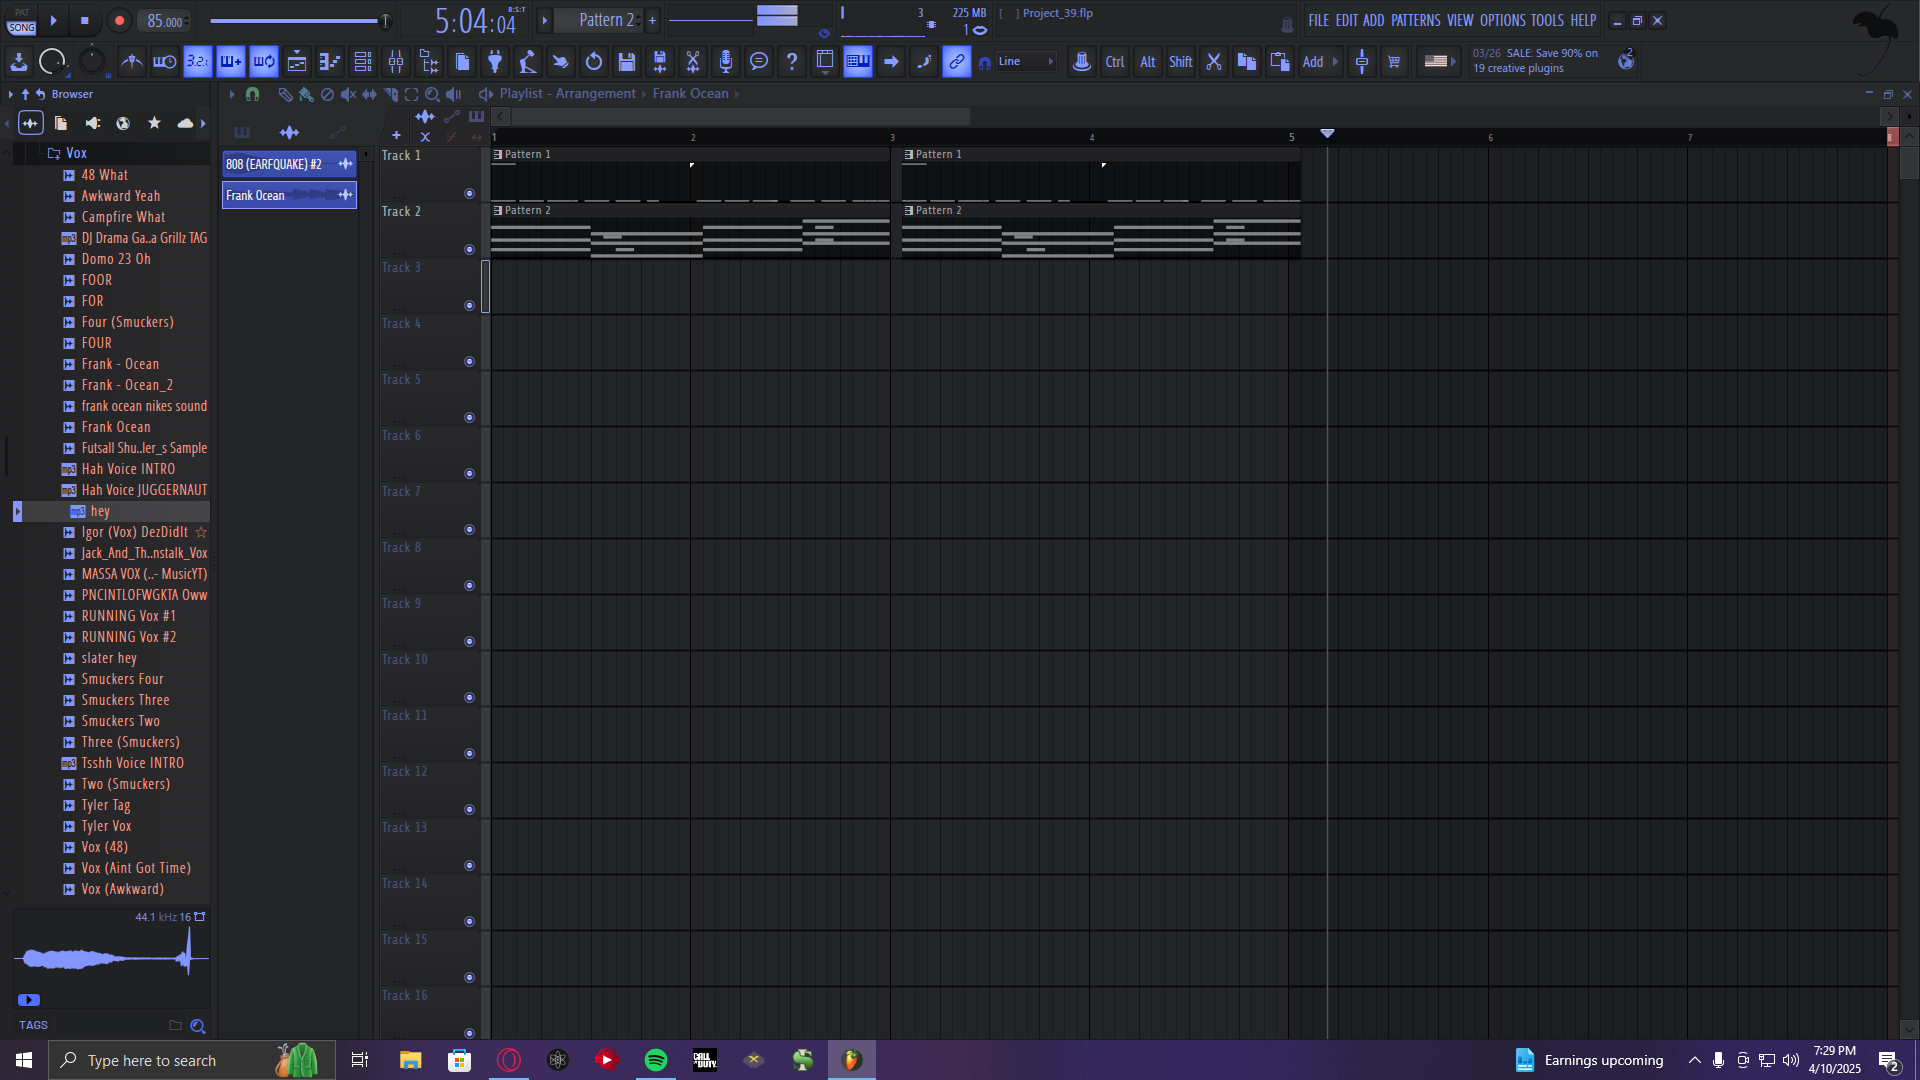Click the microphone recording icon

point(726,62)
